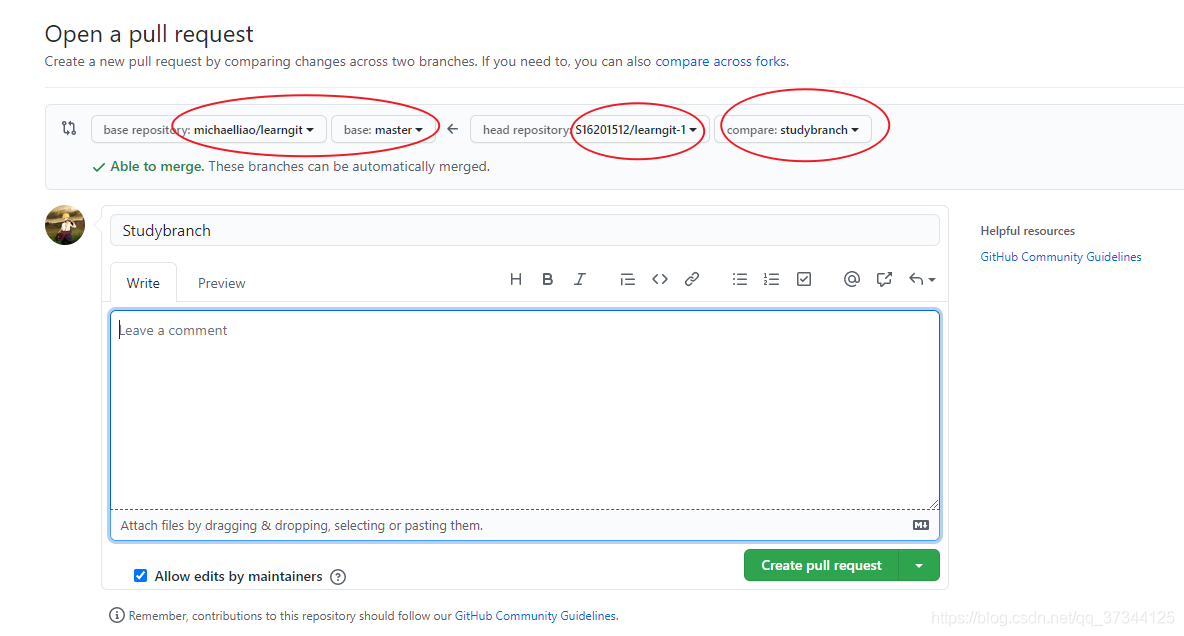Insert a numbered list
Image resolution: width=1184 pixels, height=636 pixels.
771,279
